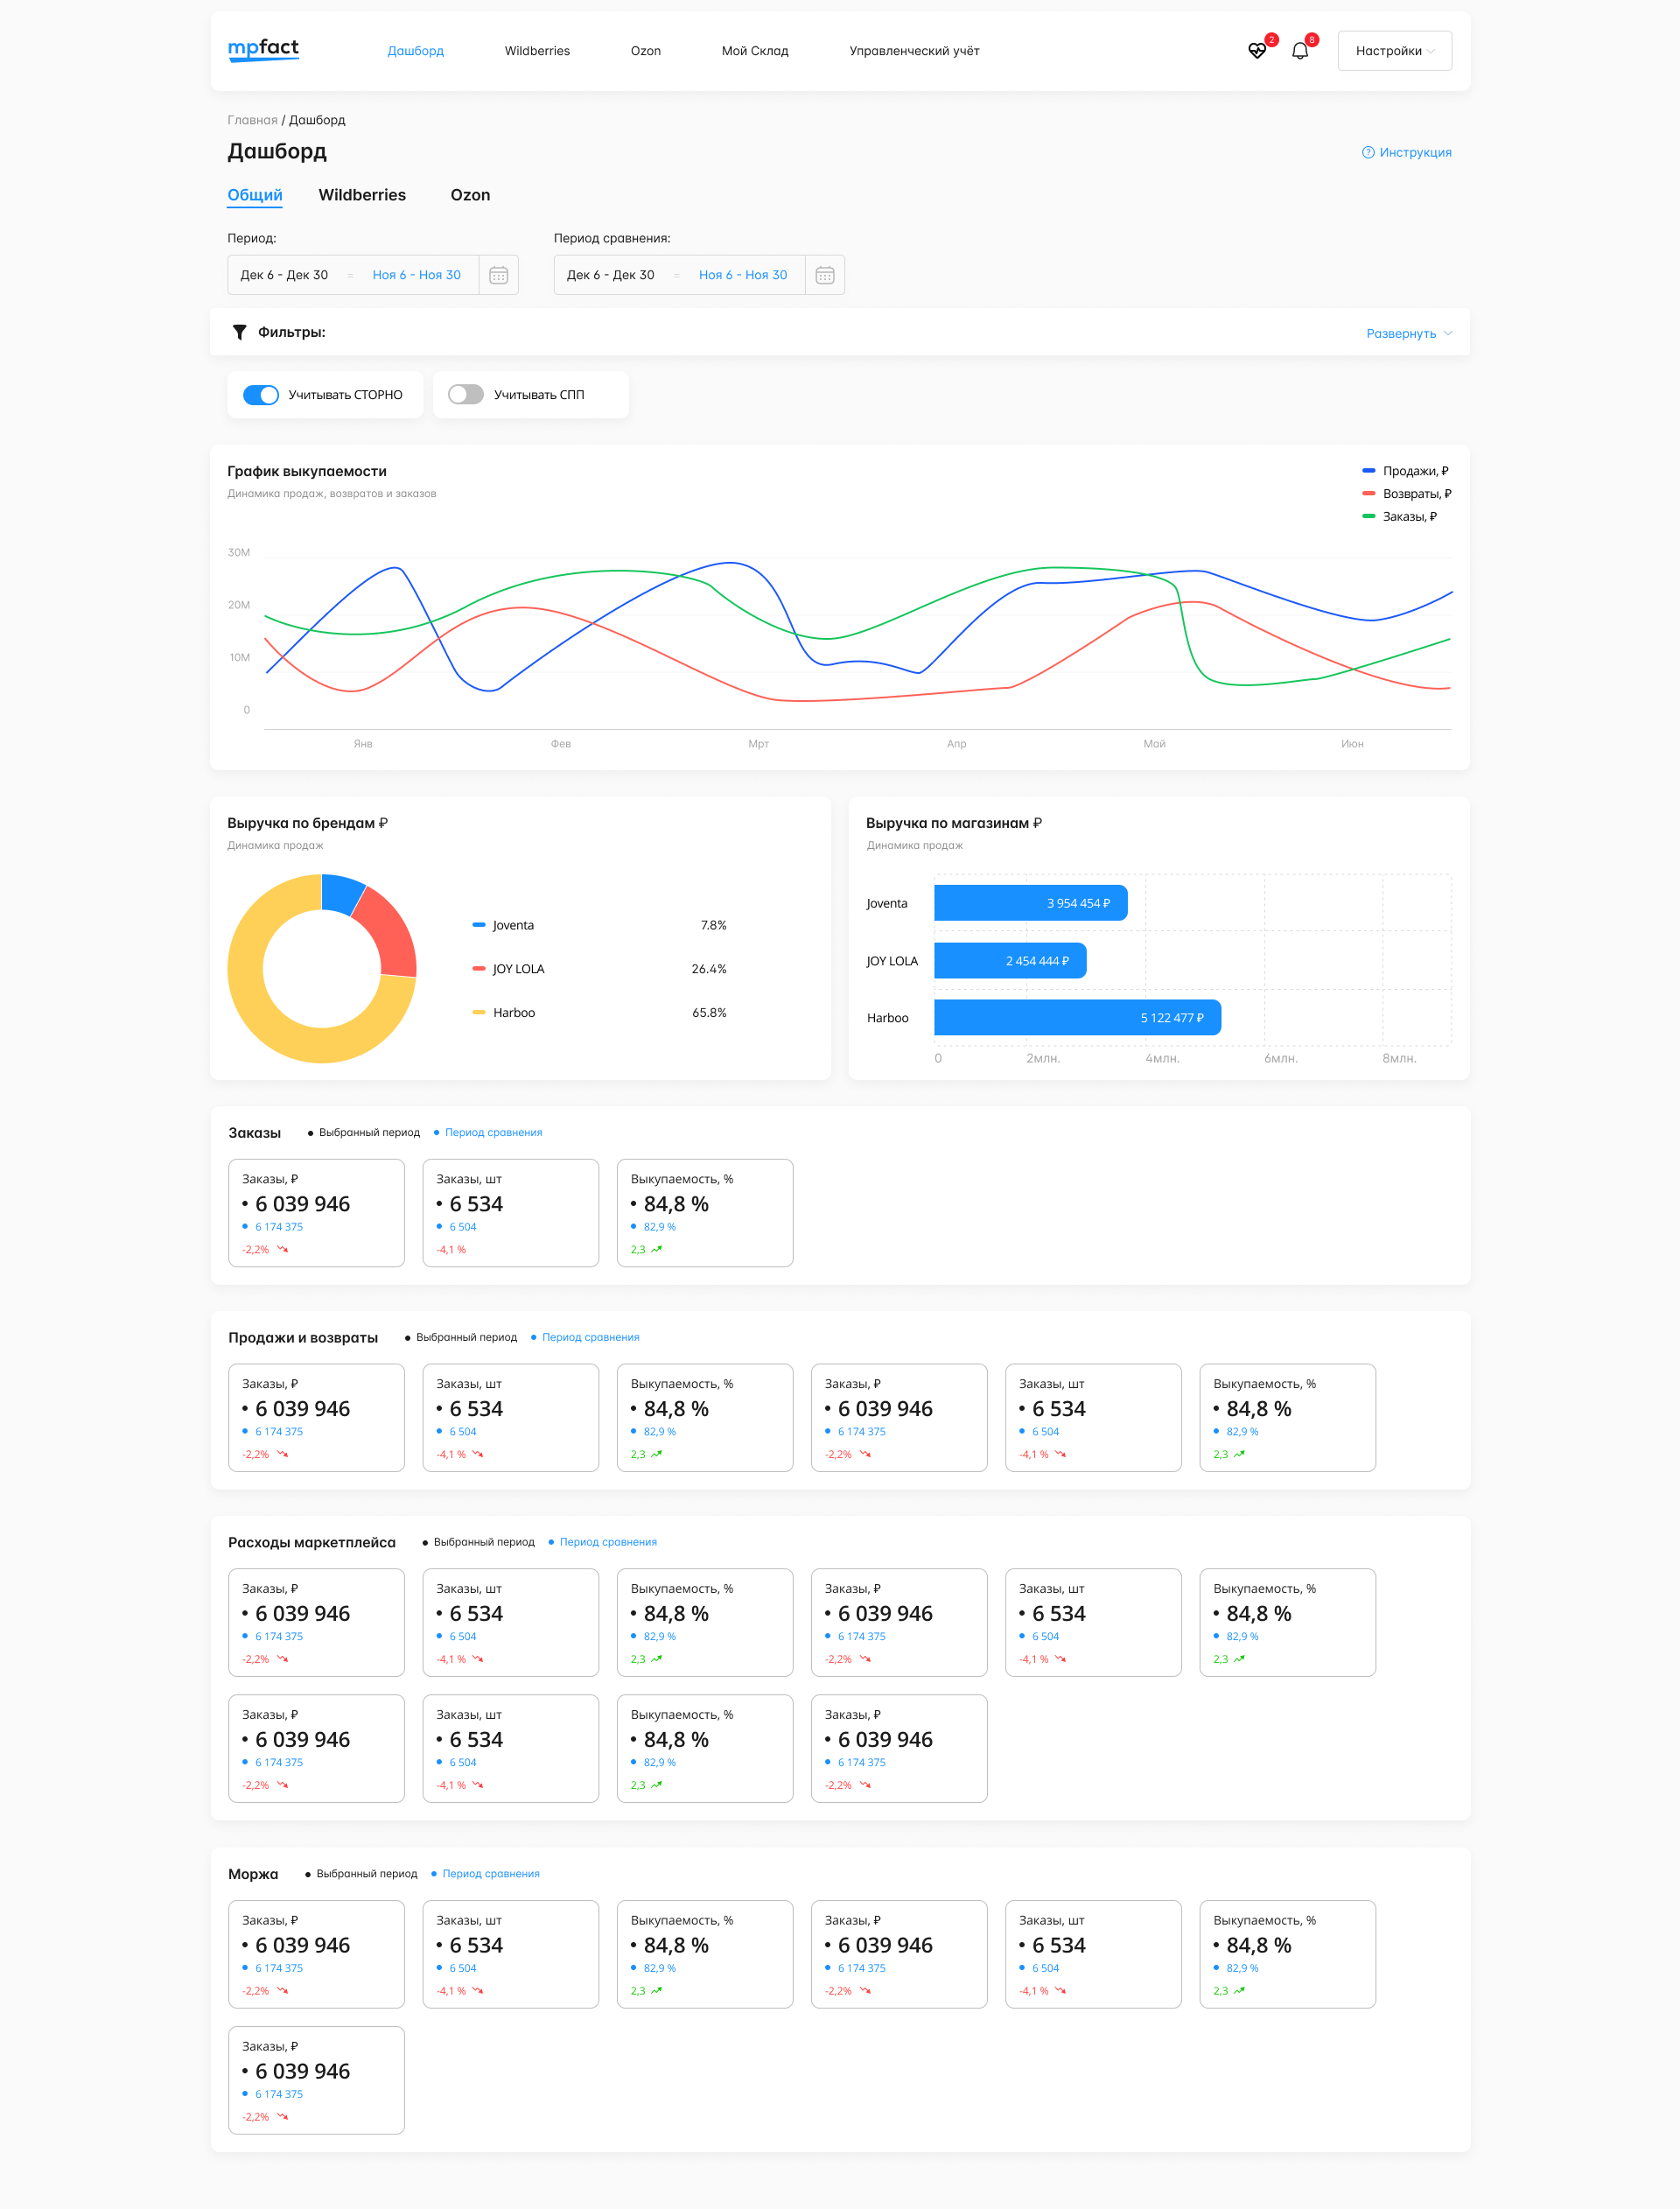
Task: Click the Harboo revenue bar 5 122 477 ₽
Action: 1076,1017
